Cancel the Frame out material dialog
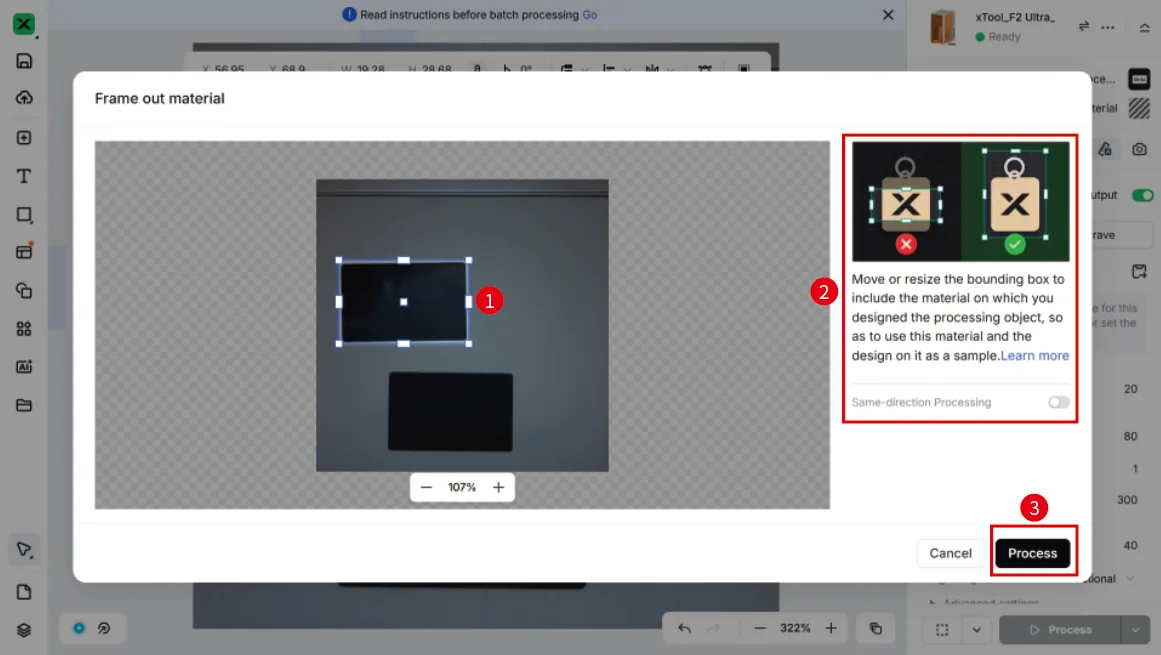The height and width of the screenshot is (655, 1161). coord(950,553)
